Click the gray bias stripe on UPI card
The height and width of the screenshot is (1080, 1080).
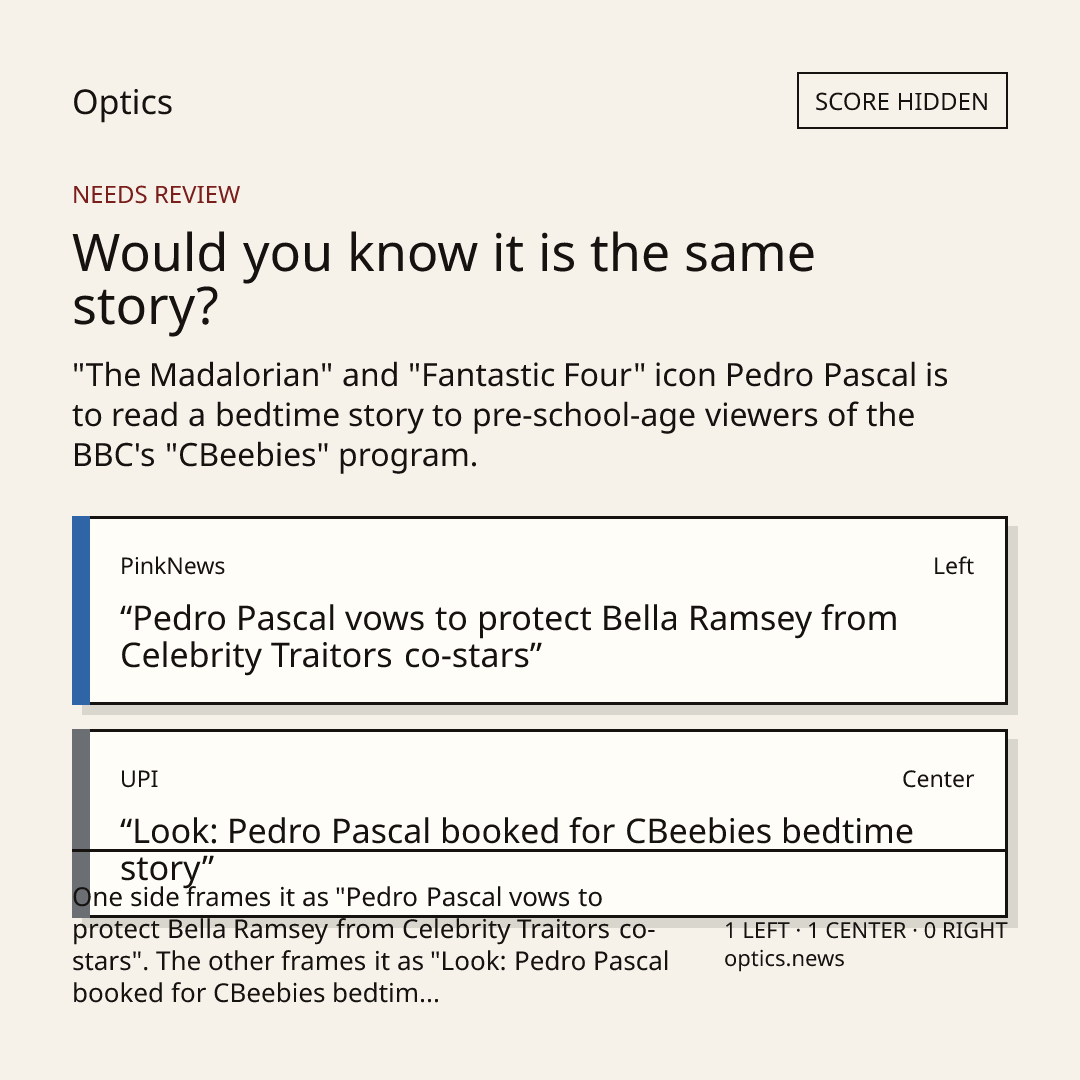pos(81,823)
